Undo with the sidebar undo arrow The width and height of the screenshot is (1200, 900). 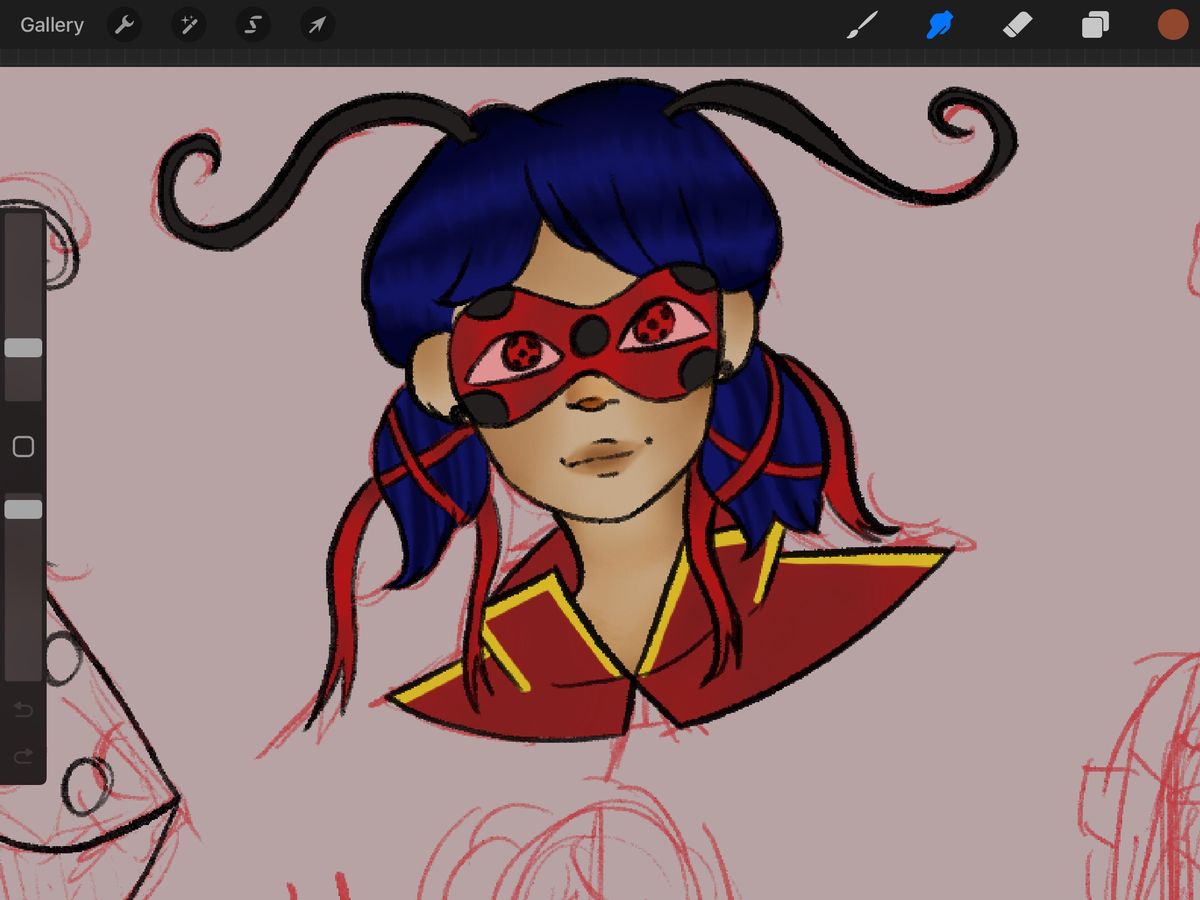tap(23, 710)
